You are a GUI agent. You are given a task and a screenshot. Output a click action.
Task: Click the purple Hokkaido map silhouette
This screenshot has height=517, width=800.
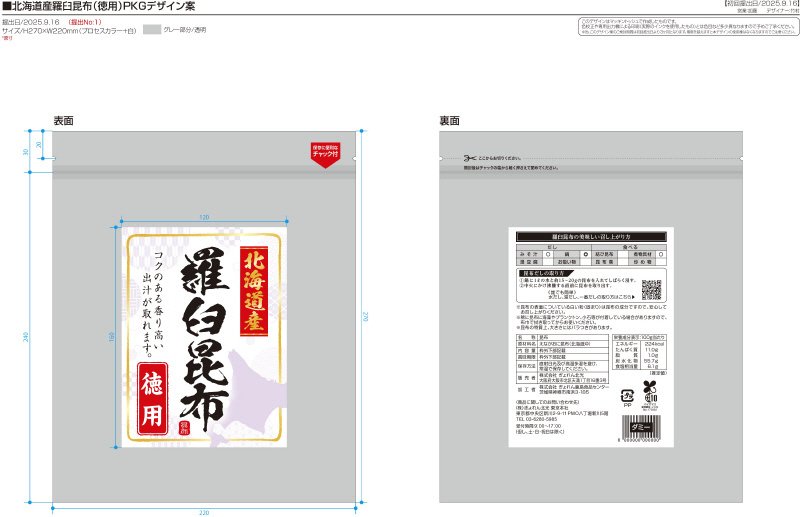coord(244,396)
